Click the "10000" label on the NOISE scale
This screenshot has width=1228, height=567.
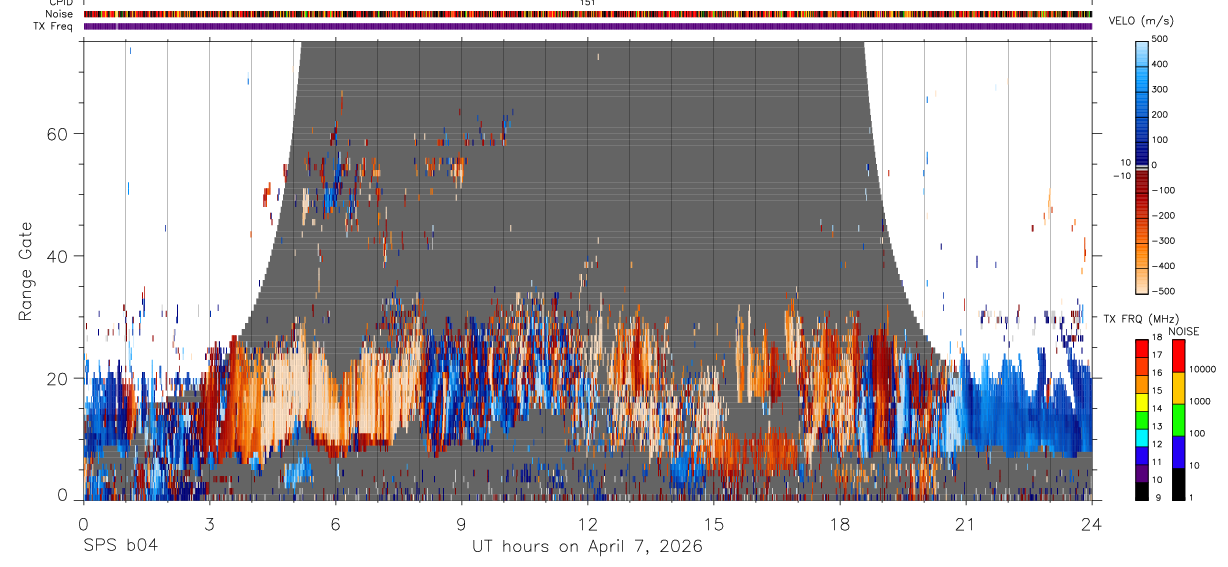(x=1202, y=369)
